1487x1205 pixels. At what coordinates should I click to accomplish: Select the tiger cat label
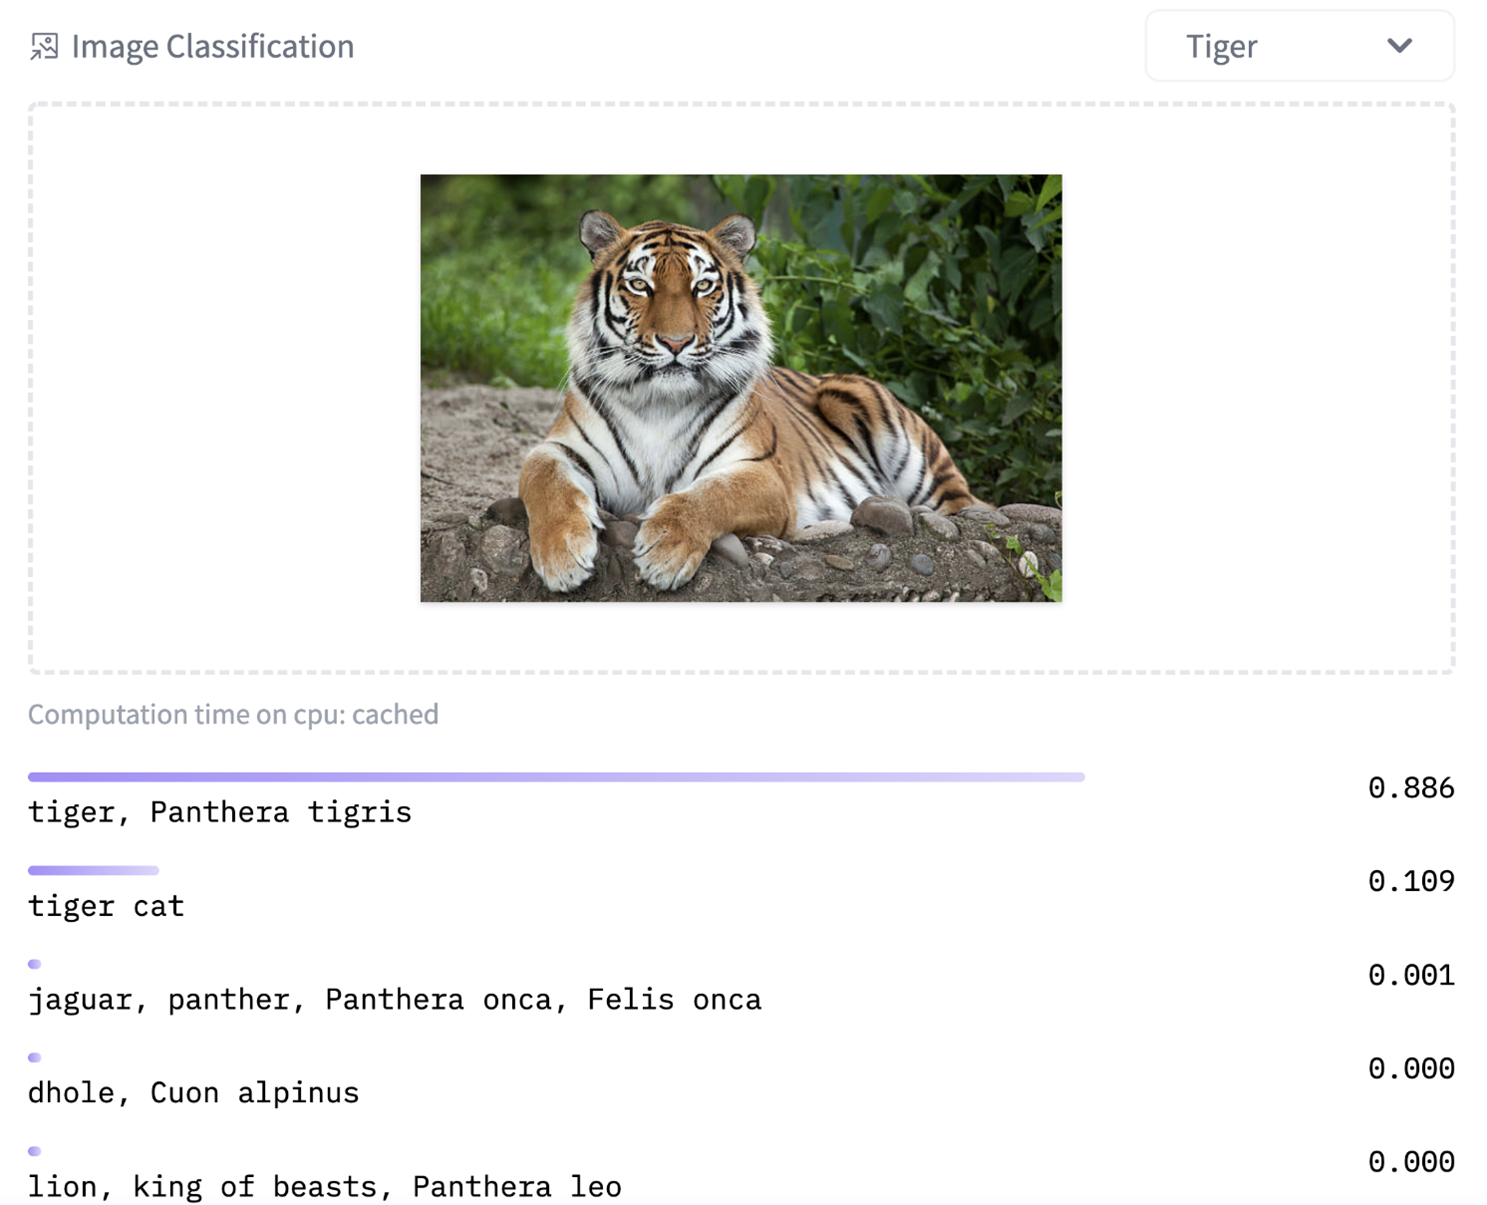[x=106, y=906]
